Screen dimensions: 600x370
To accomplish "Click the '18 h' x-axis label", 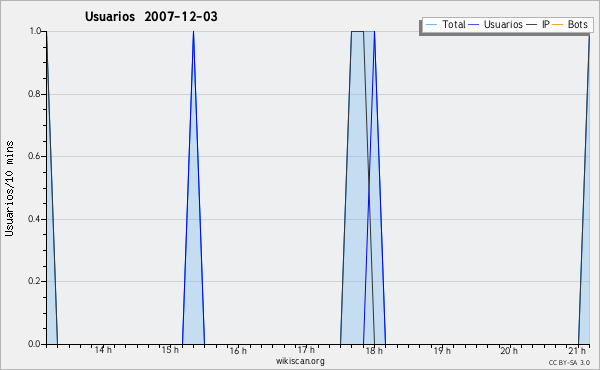I will 374,350.
